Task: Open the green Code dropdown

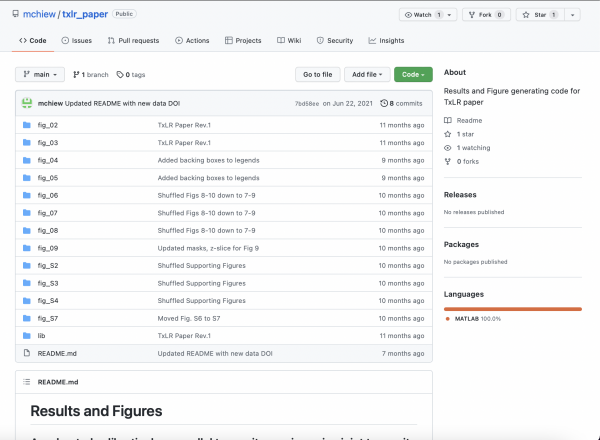Action: (x=413, y=75)
